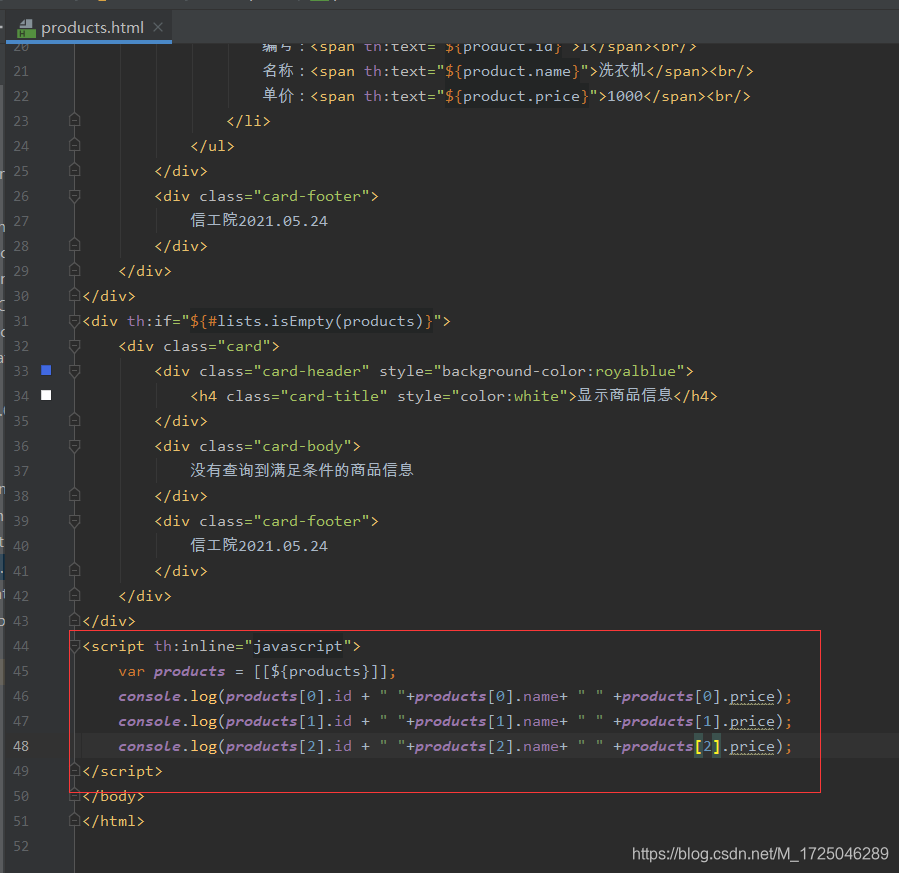Image resolution: width=899 pixels, height=873 pixels.
Task: Click the 'var' keyword on line 45
Action: pyautogui.click(x=132, y=671)
